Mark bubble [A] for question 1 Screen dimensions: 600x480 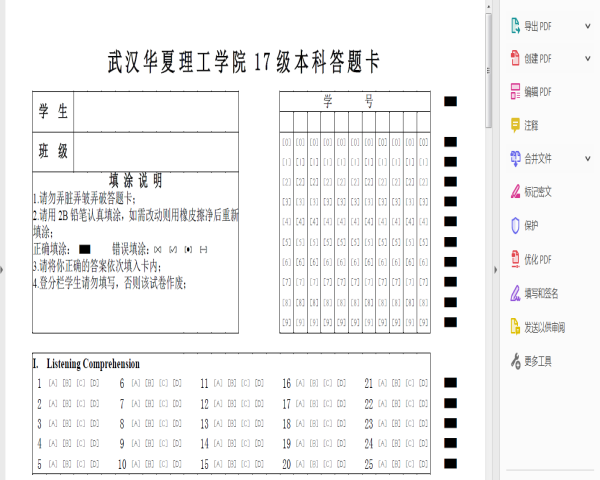53,383
